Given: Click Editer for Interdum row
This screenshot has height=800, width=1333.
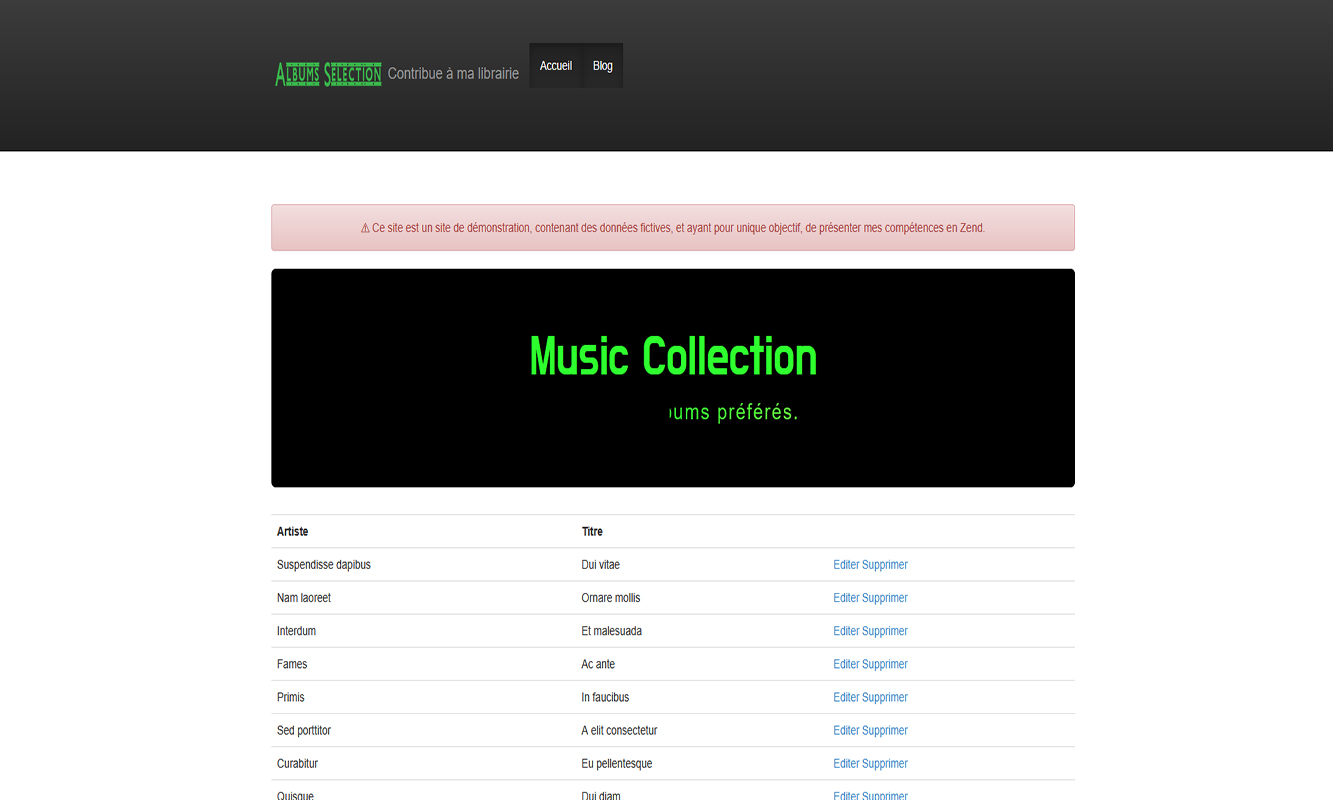Looking at the screenshot, I should tap(846, 631).
